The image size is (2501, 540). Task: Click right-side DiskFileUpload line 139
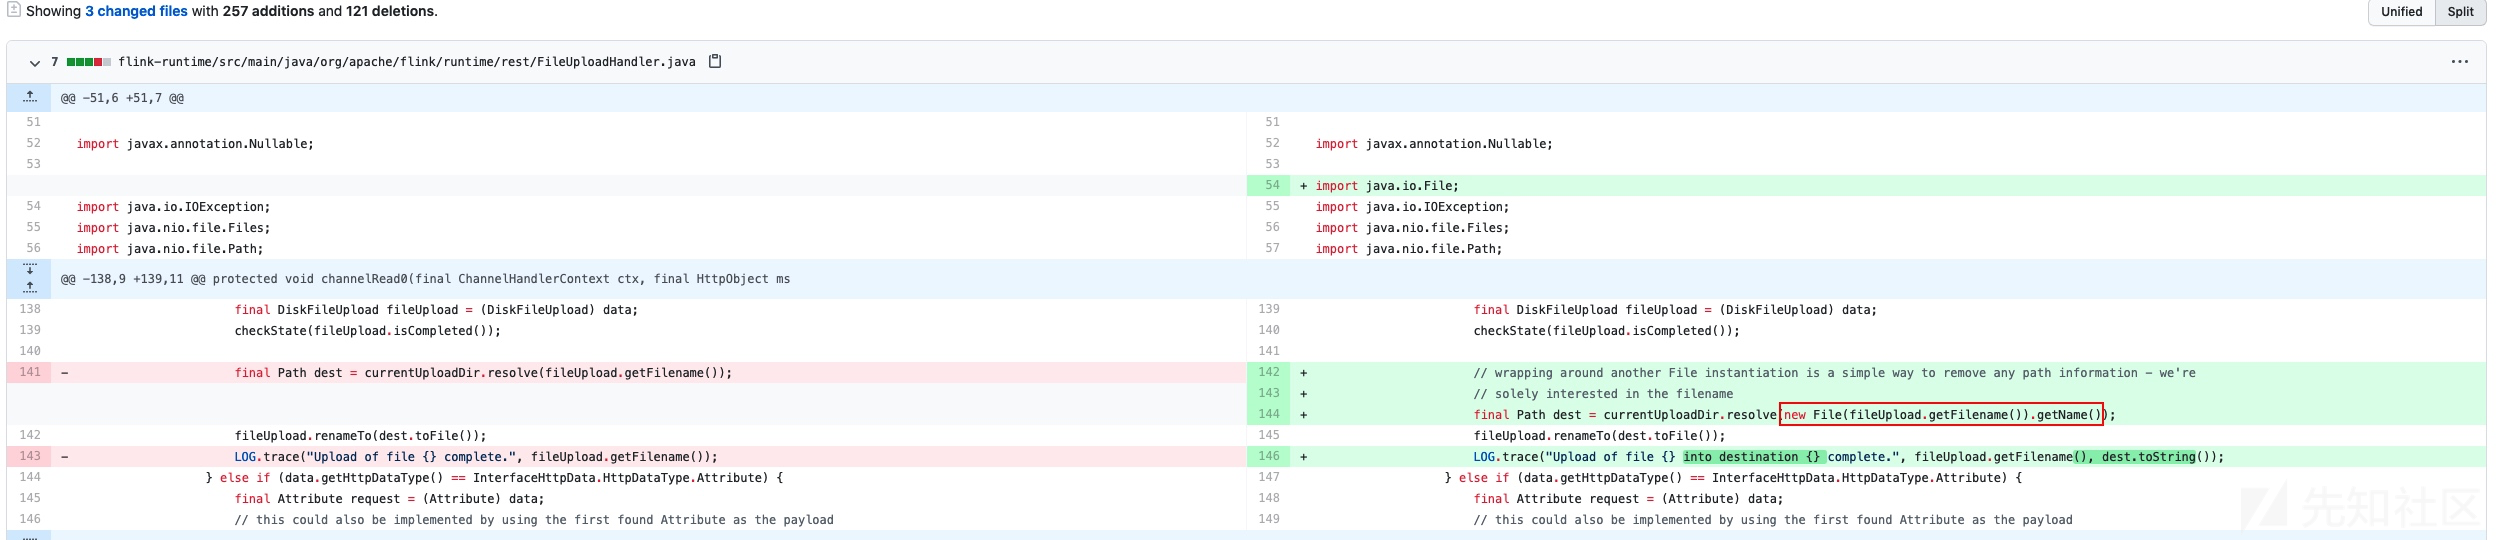click(x=1675, y=310)
